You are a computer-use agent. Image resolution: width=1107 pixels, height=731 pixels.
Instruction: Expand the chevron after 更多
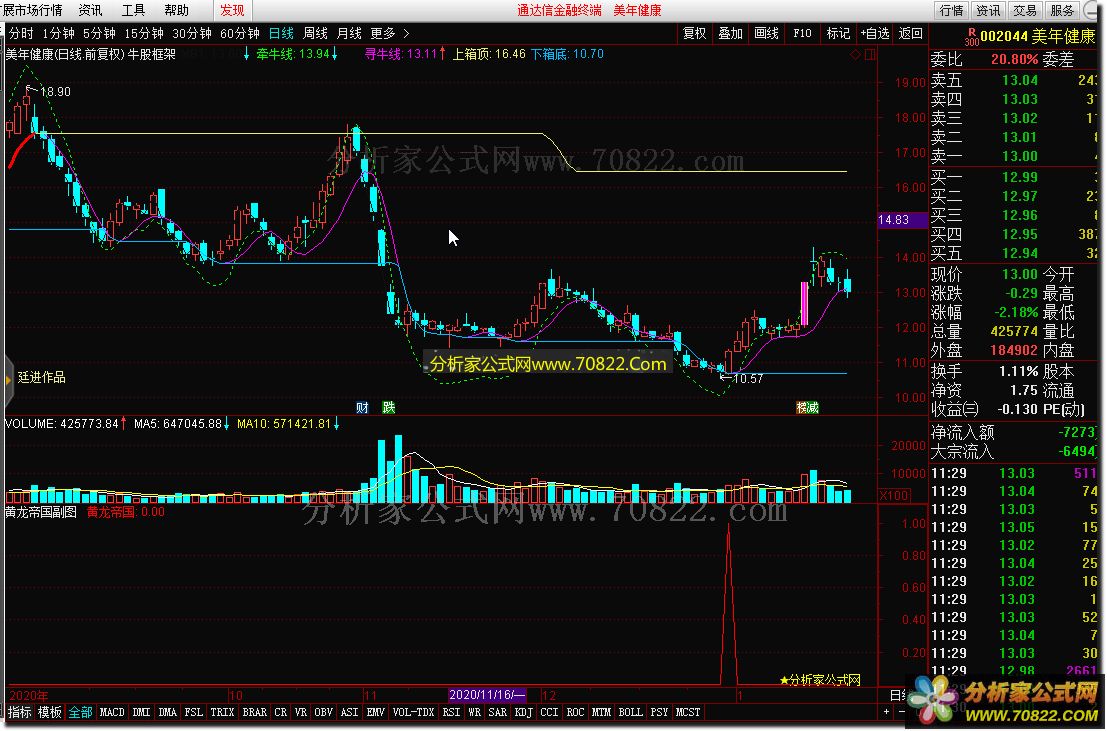click(x=406, y=33)
